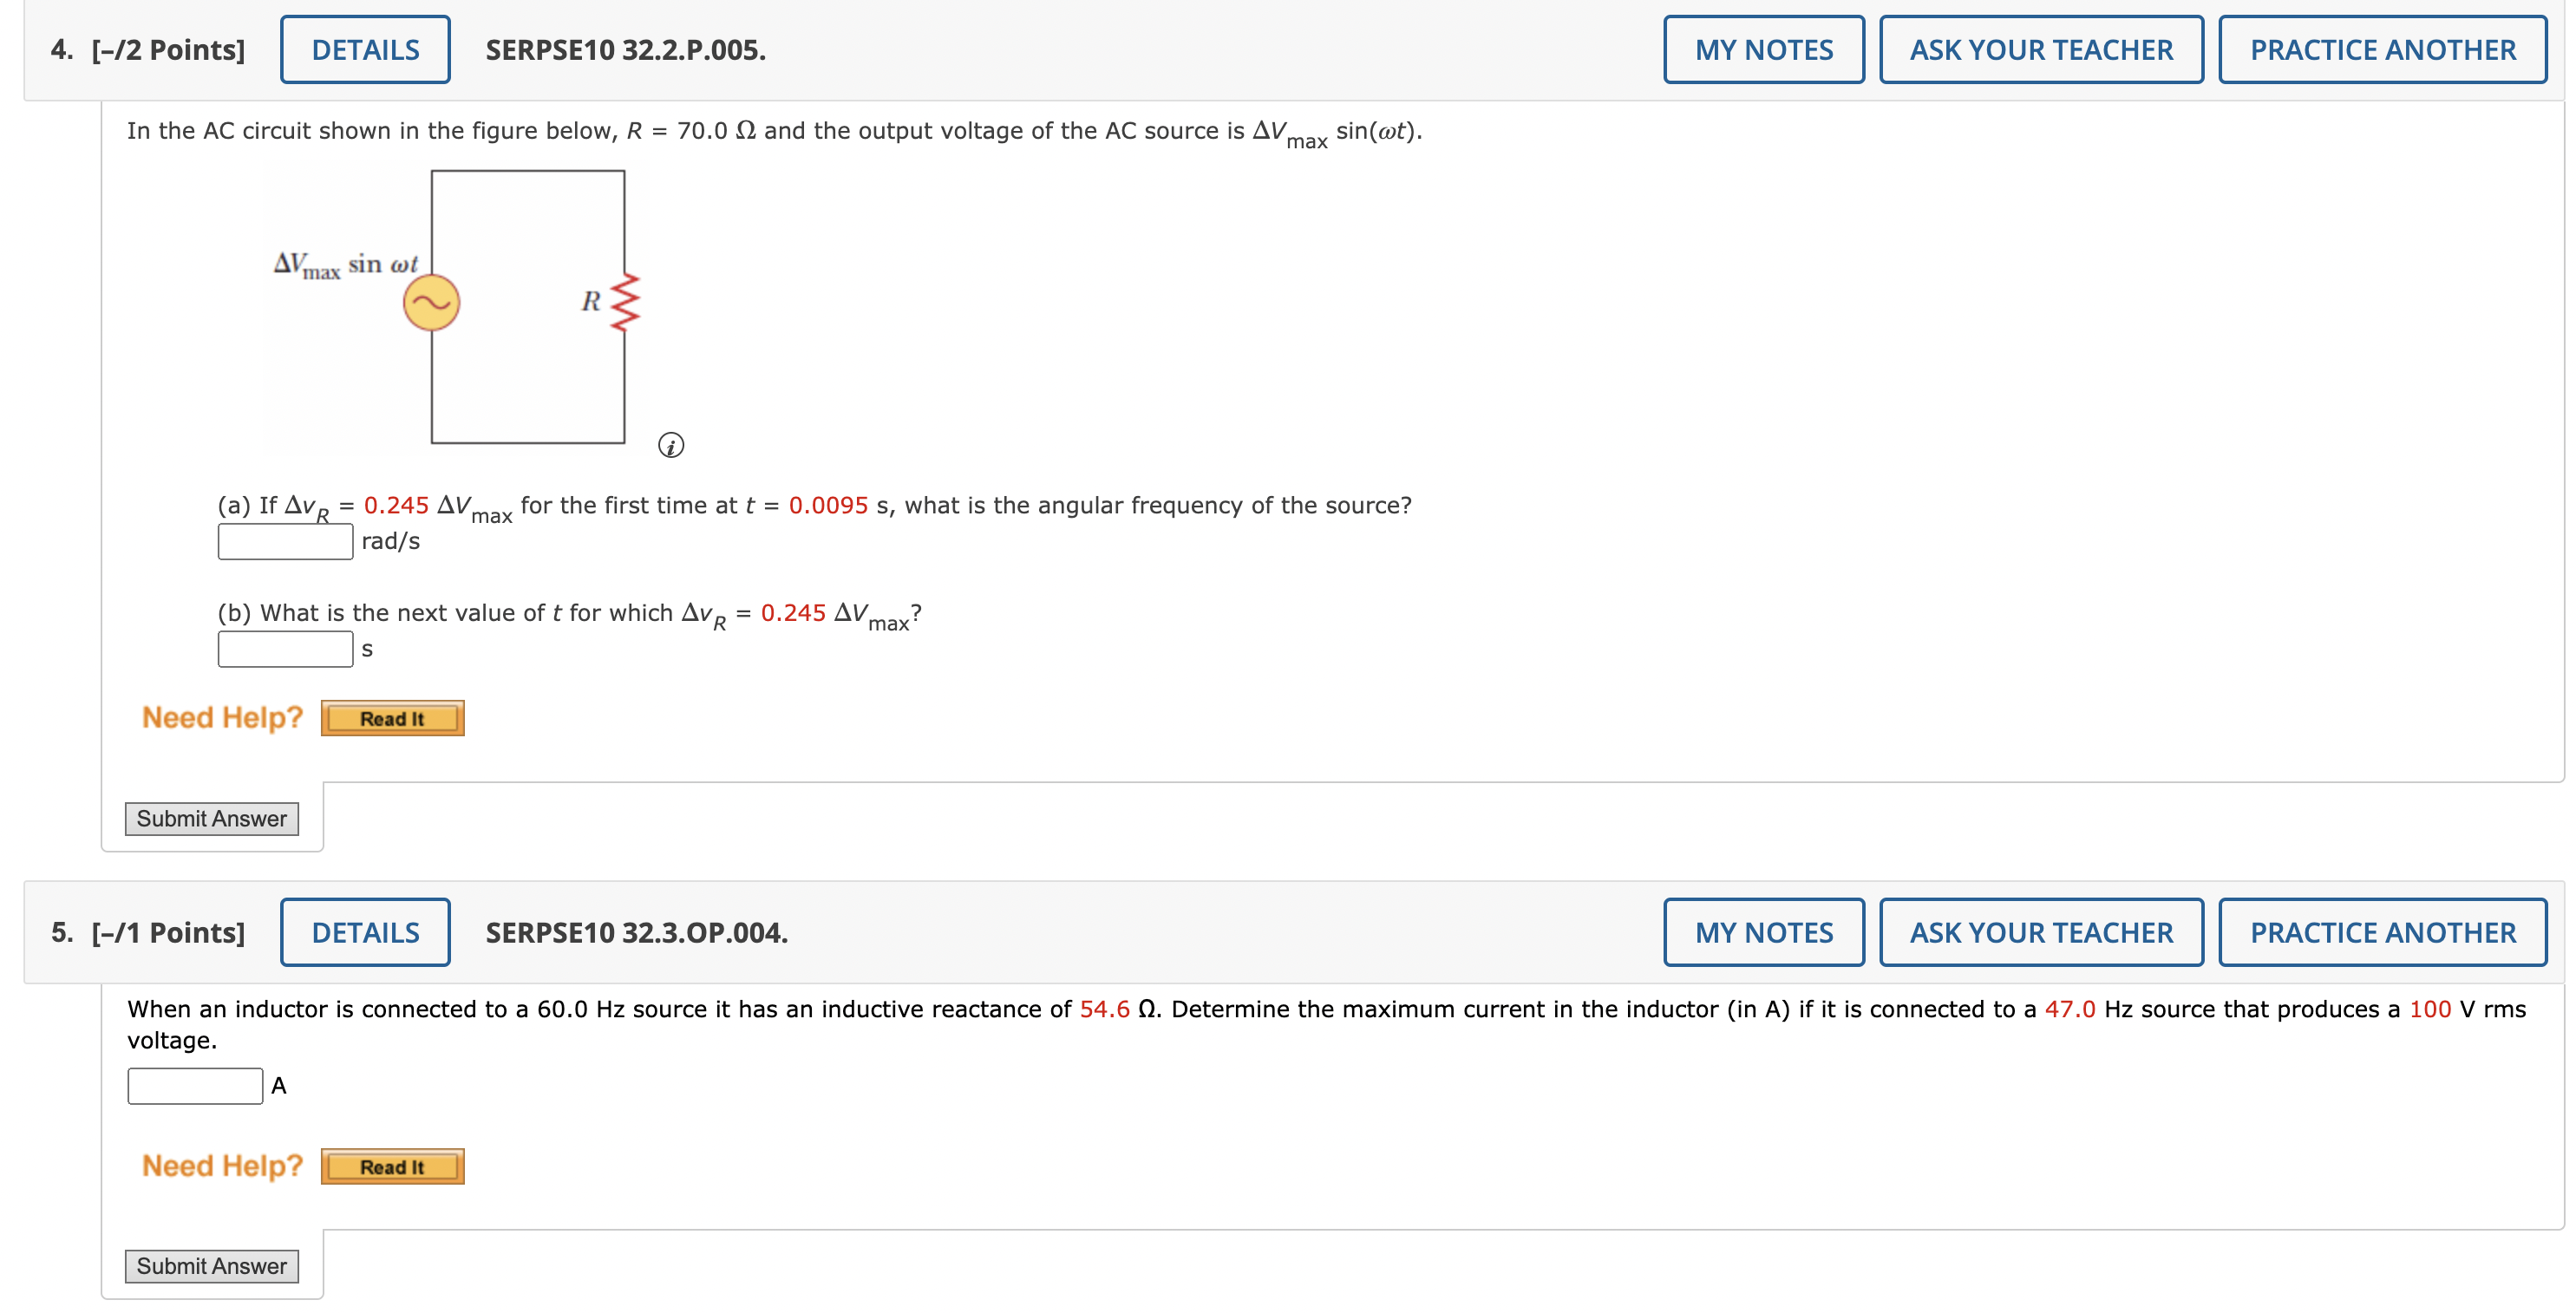Open MY NOTES for problem 5
The width and height of the screenshot is (2576, 1313).
[x=1763, y=931]
